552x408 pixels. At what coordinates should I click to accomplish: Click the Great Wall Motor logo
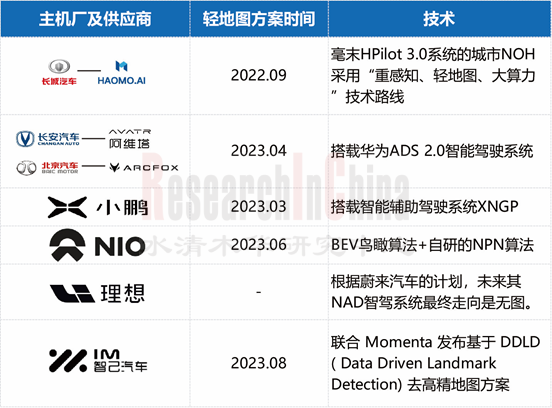[x=59, y=72]
